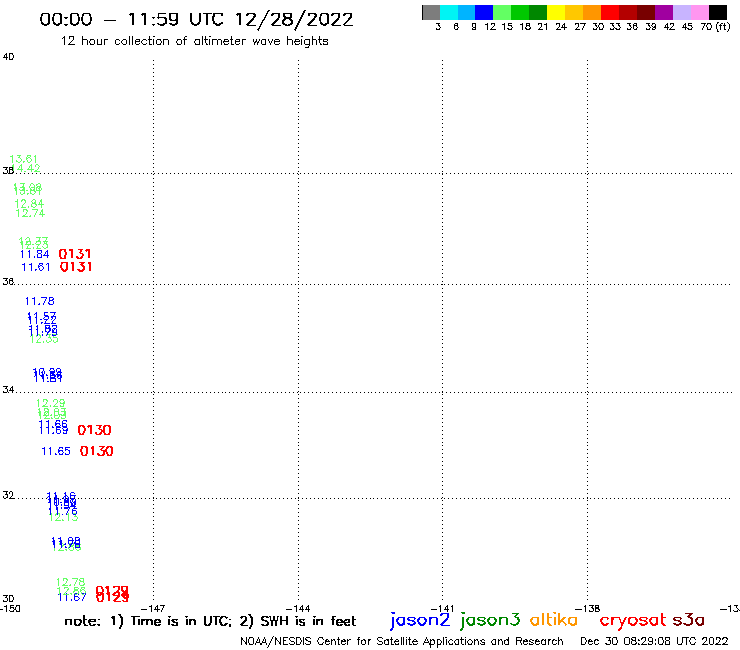
Task: Click the purple swatch in the color scale
Action: tap(664, 12)
